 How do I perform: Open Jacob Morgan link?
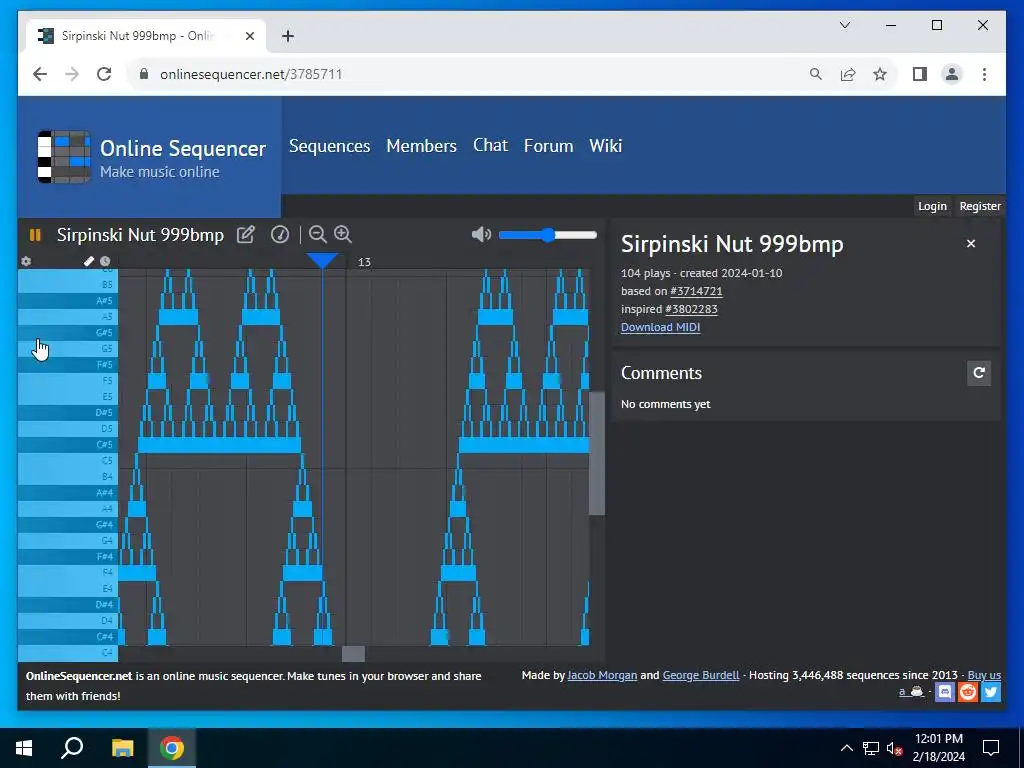pyautogui.click(x=602, y=675)
